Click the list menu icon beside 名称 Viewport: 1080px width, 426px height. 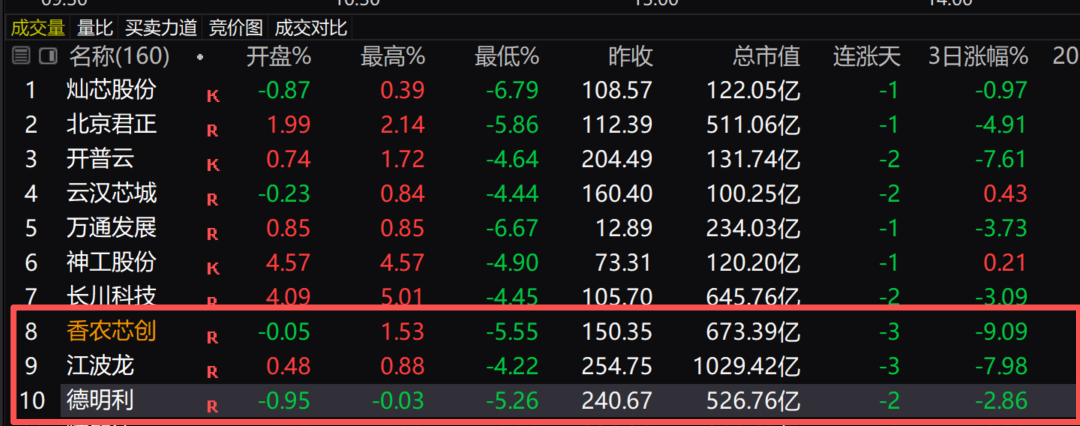tap(21, 57)
